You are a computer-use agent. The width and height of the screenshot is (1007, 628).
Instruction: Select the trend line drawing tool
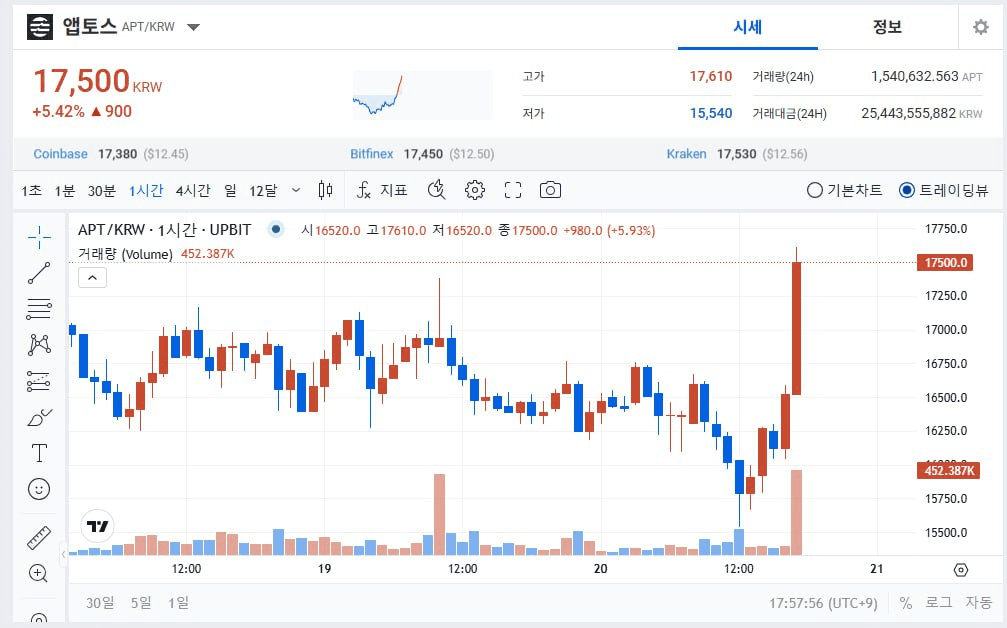pyautogui.click(x=39, y=273)
